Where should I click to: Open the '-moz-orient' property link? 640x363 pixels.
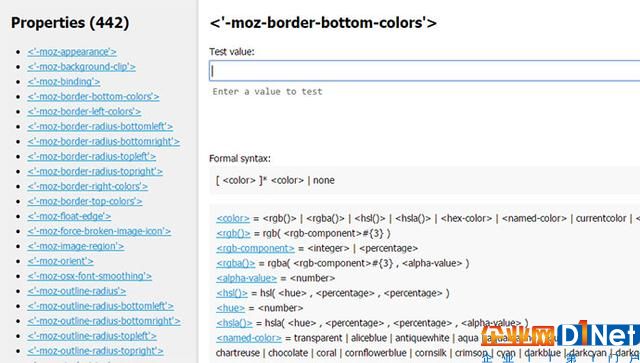(60, 261)
